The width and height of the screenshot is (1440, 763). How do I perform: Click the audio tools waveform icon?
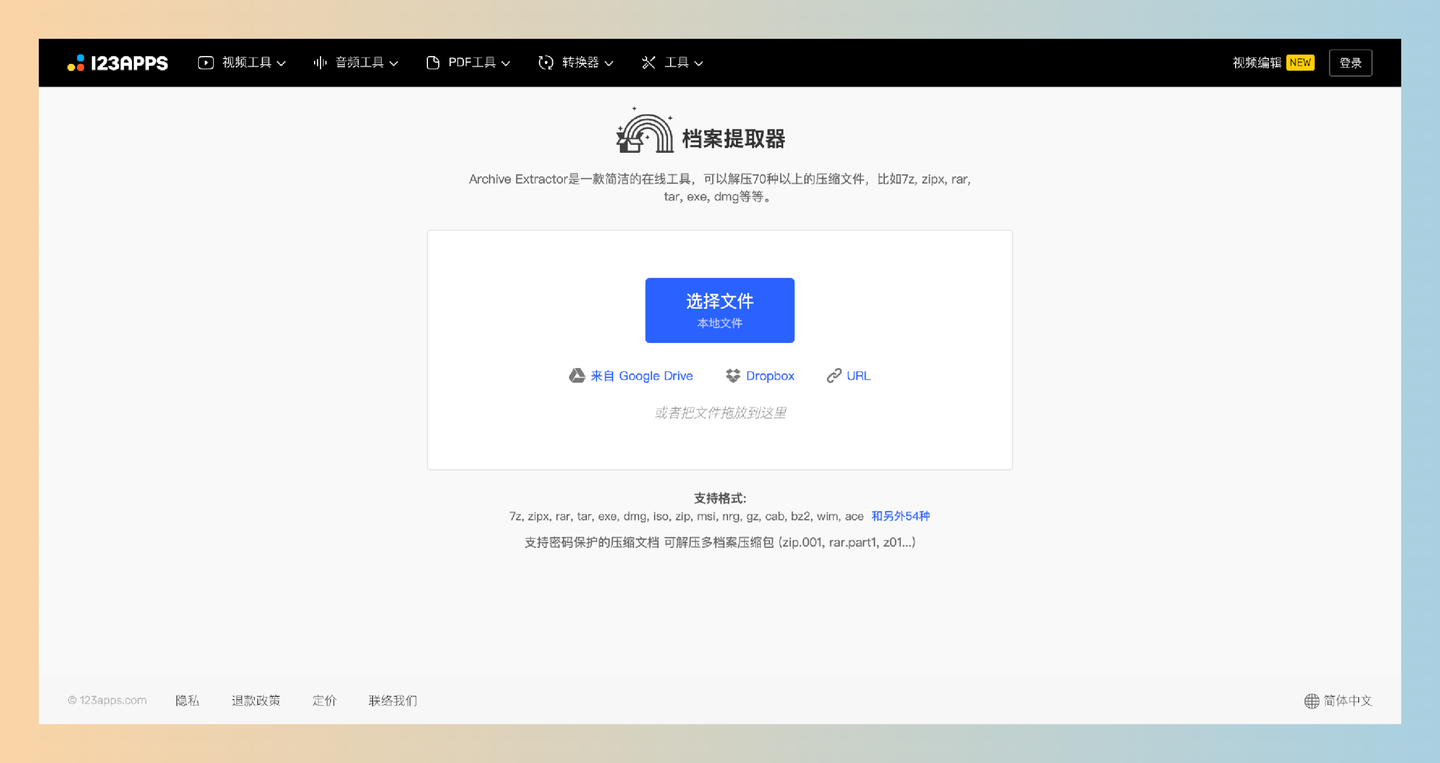tap(319, 62)
